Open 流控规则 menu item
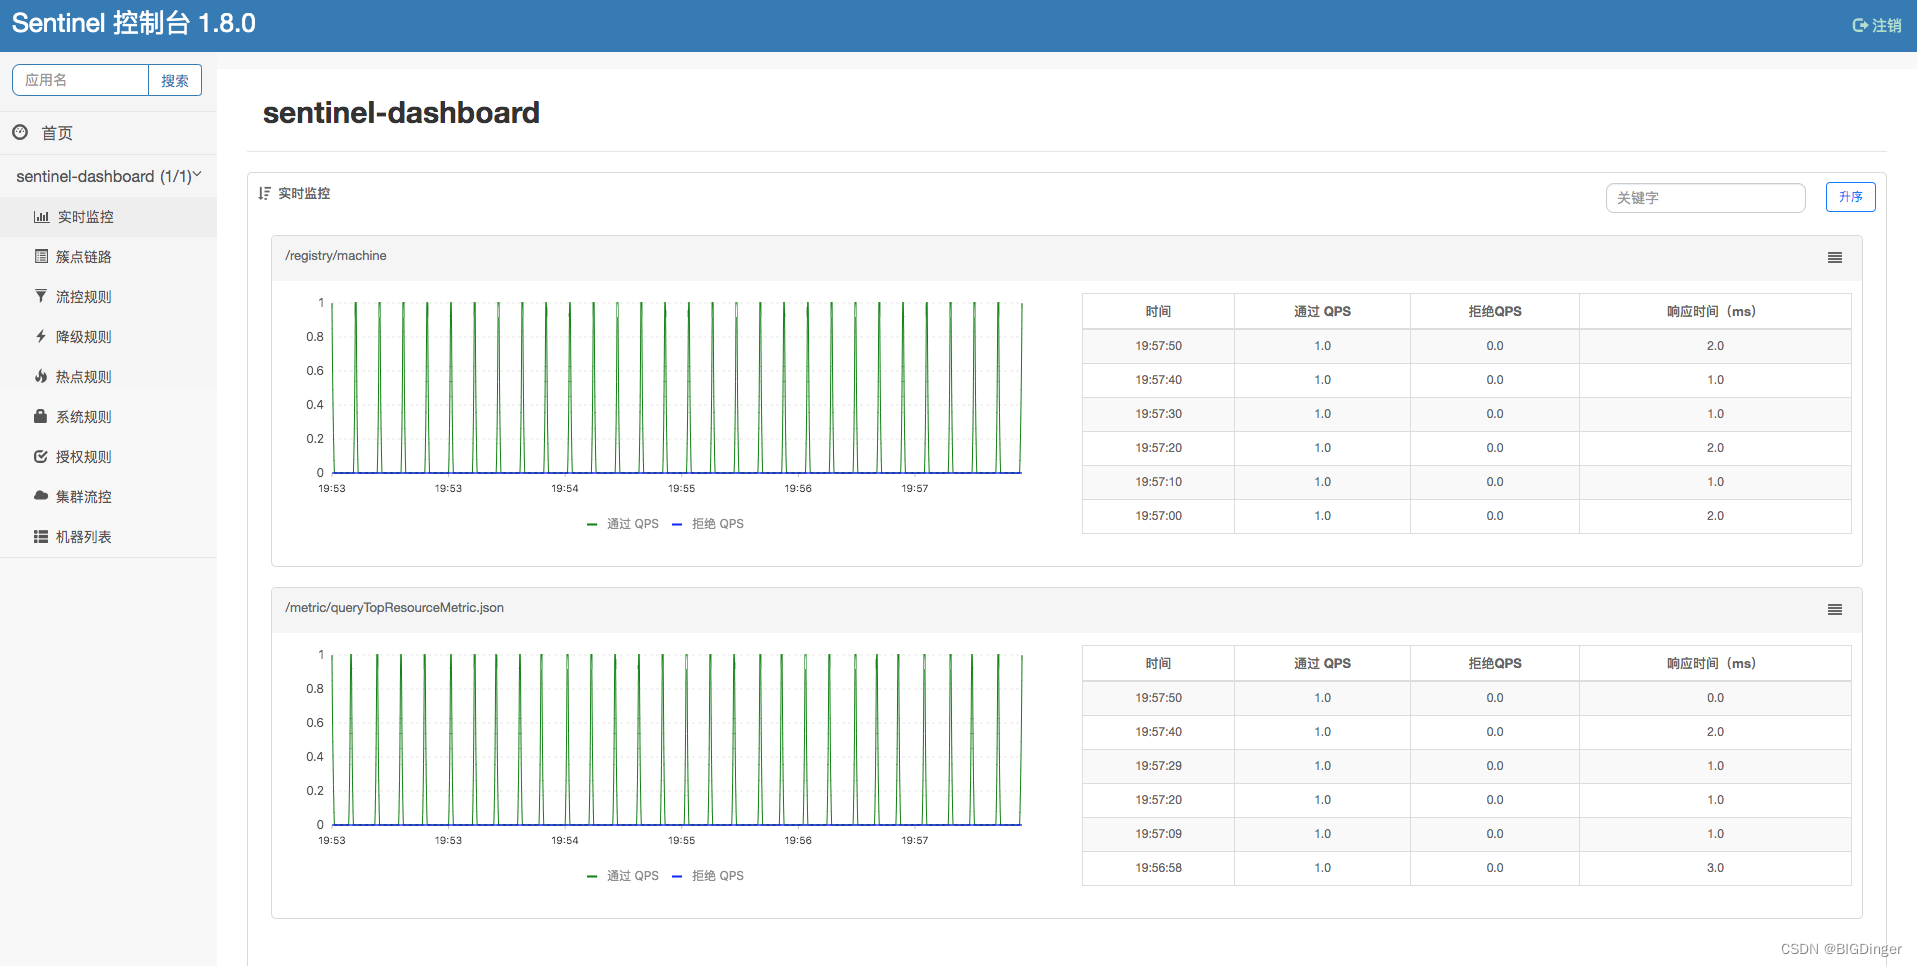Image resolution: width=1917 pixels, height=966 pixels. coord(108,297)
